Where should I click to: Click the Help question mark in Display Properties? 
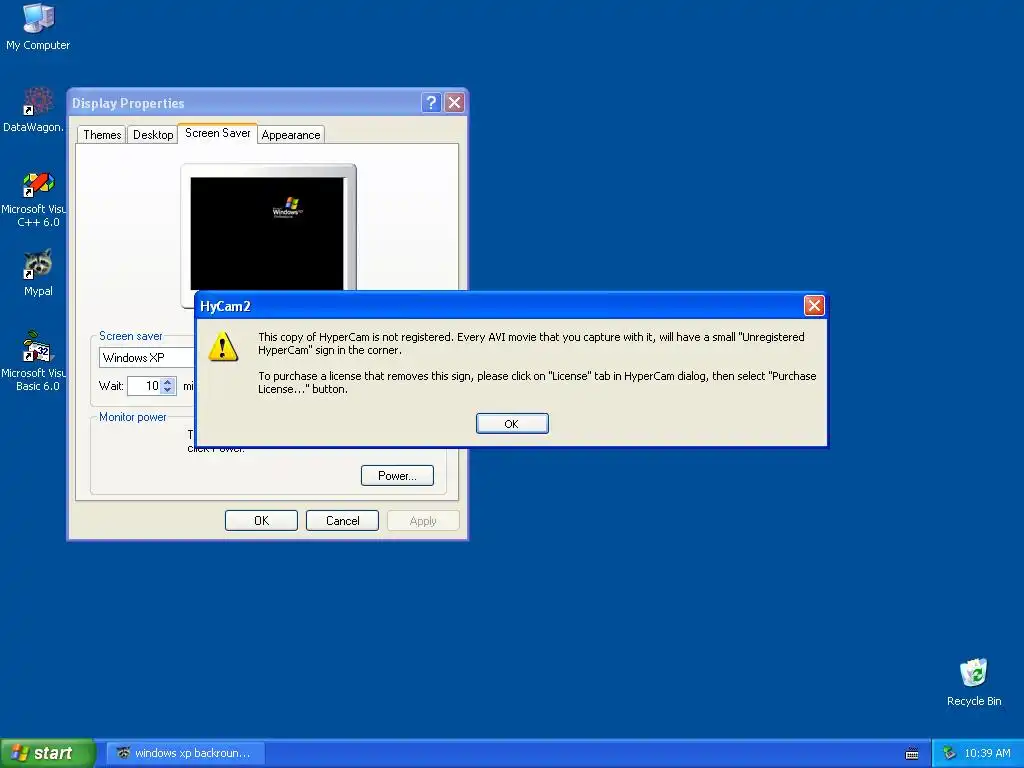point(431,103)
